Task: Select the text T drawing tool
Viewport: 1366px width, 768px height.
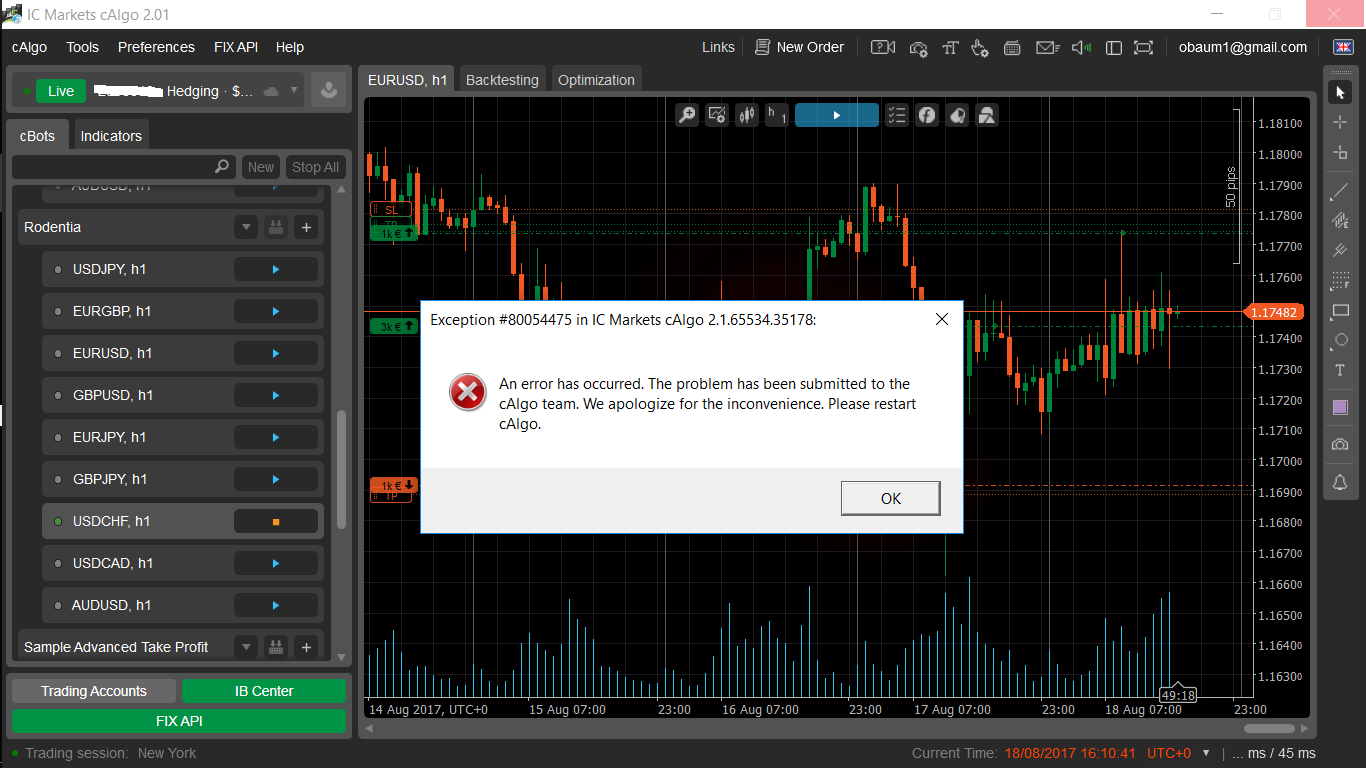Action: tap(1340, 370)
